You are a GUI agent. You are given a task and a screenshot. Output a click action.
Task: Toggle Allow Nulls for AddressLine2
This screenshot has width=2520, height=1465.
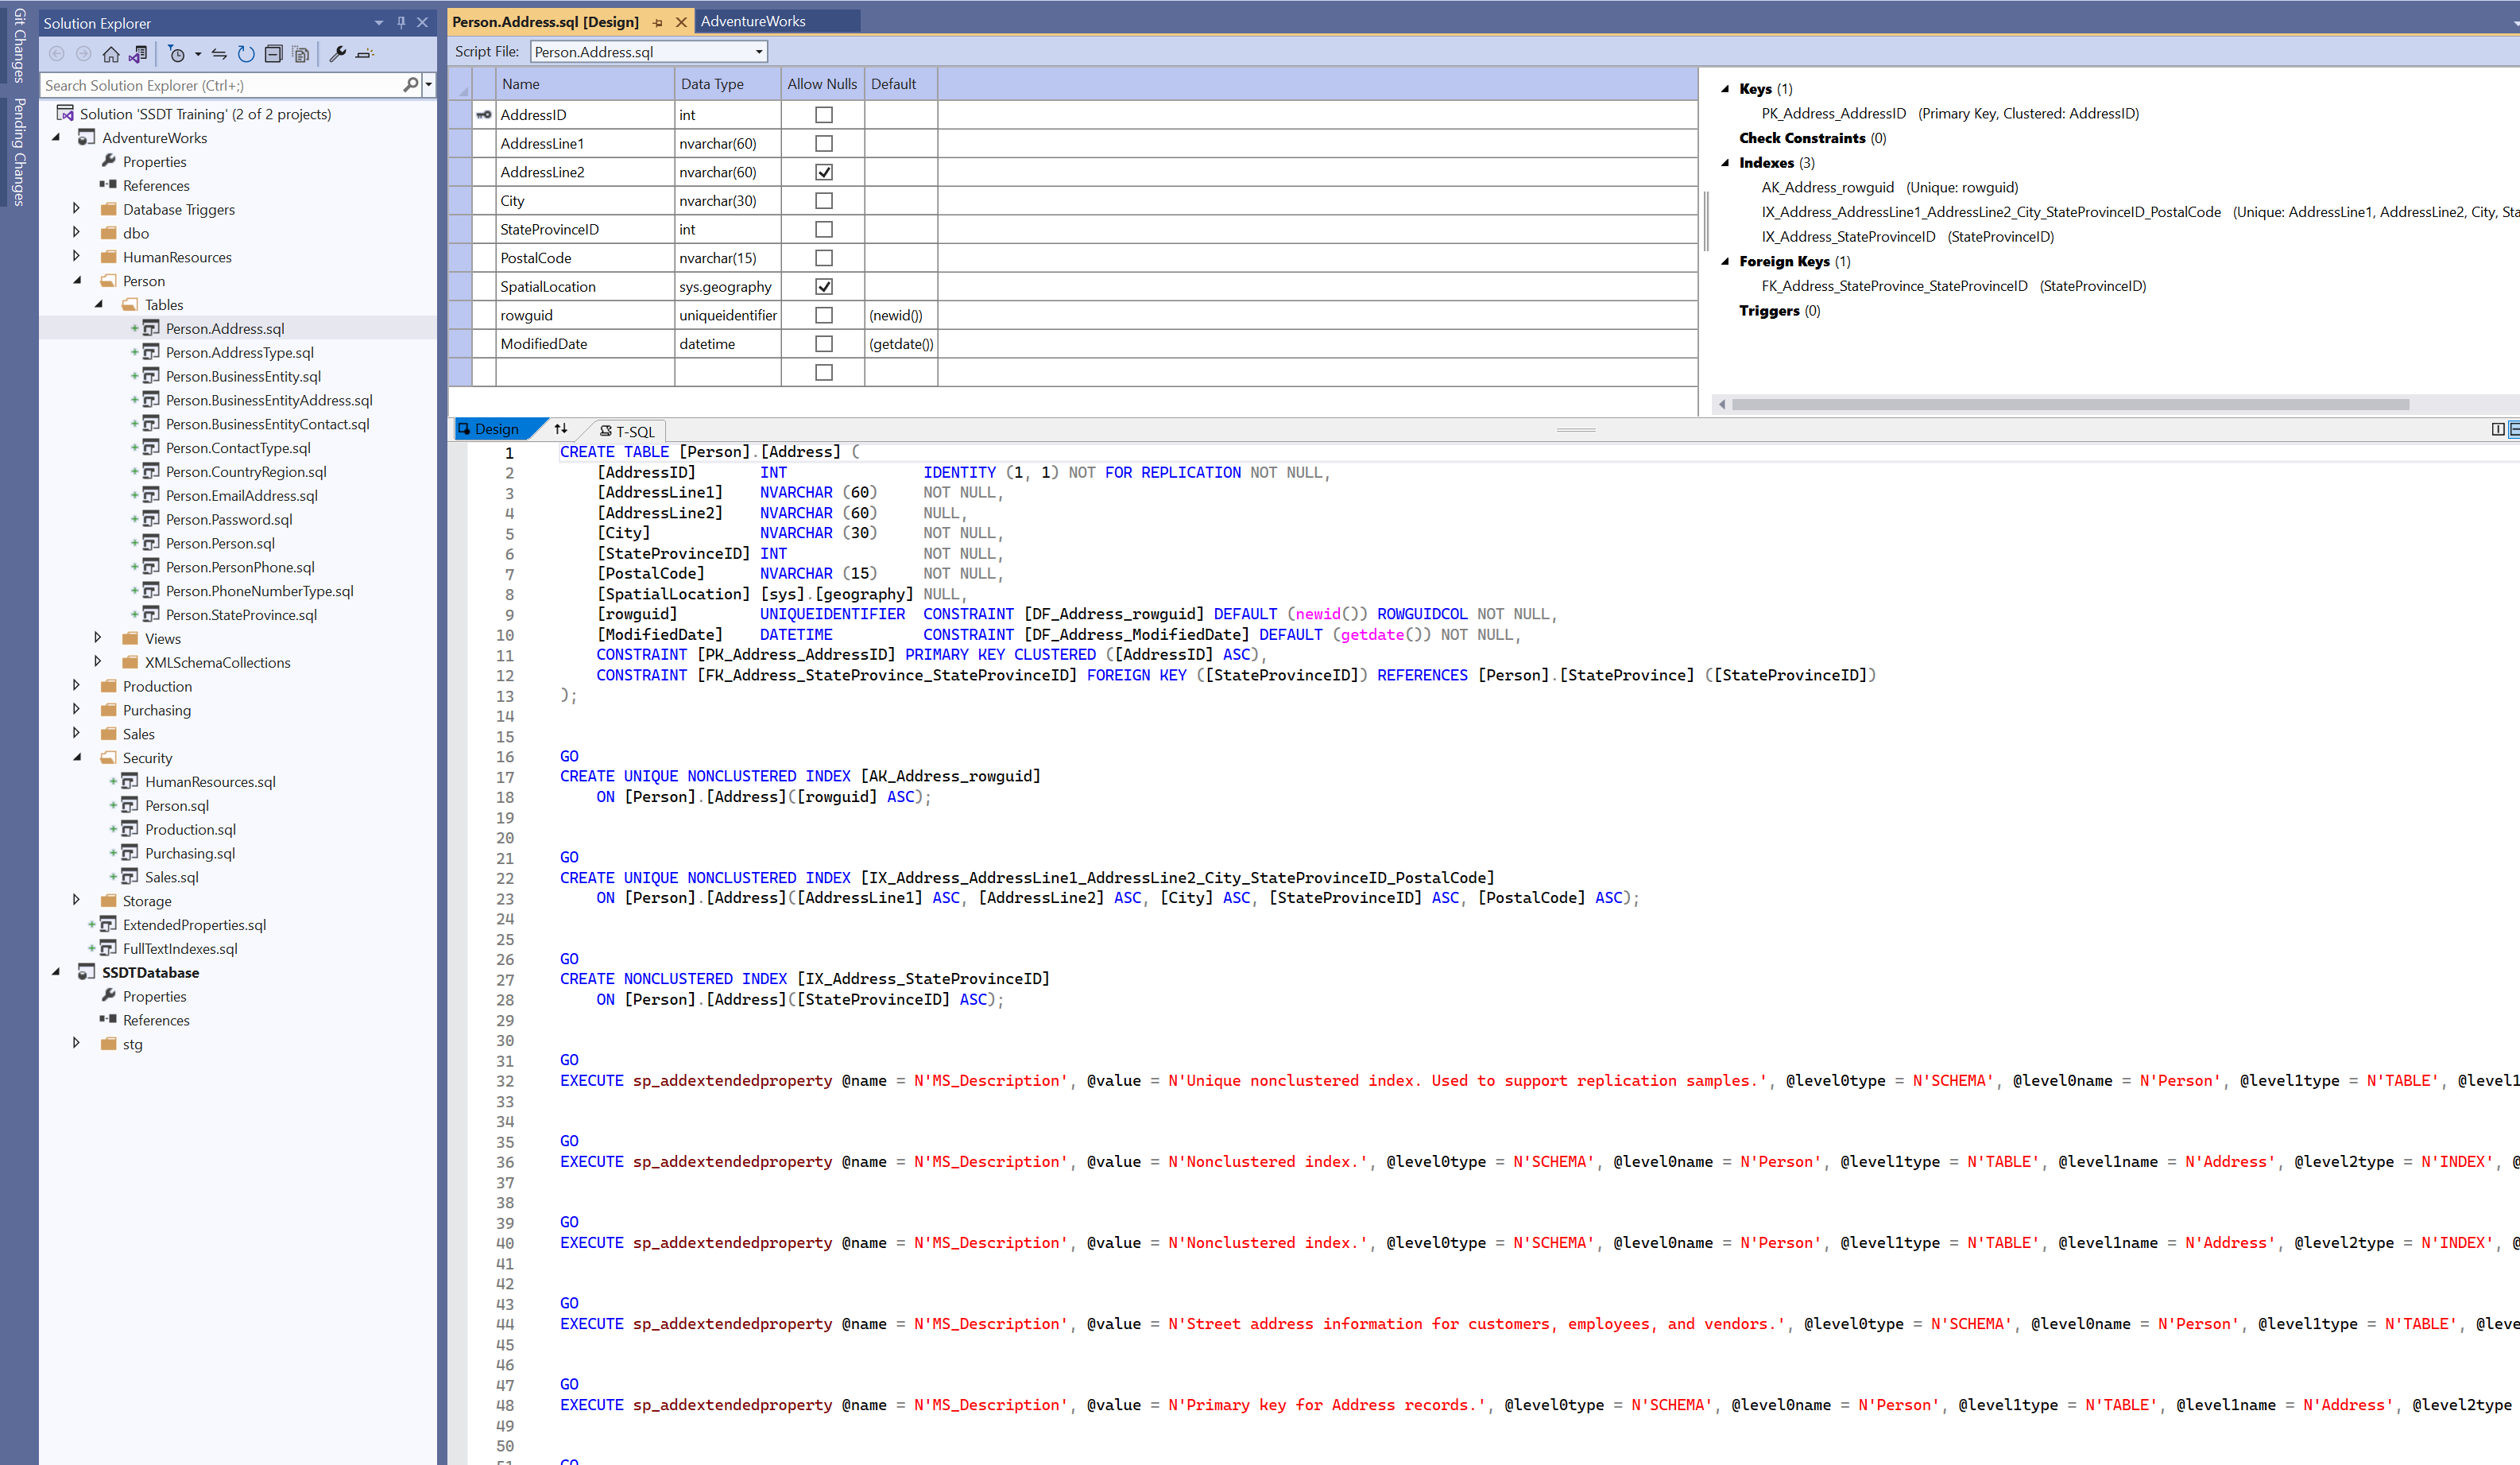click(x=824, y=172)
